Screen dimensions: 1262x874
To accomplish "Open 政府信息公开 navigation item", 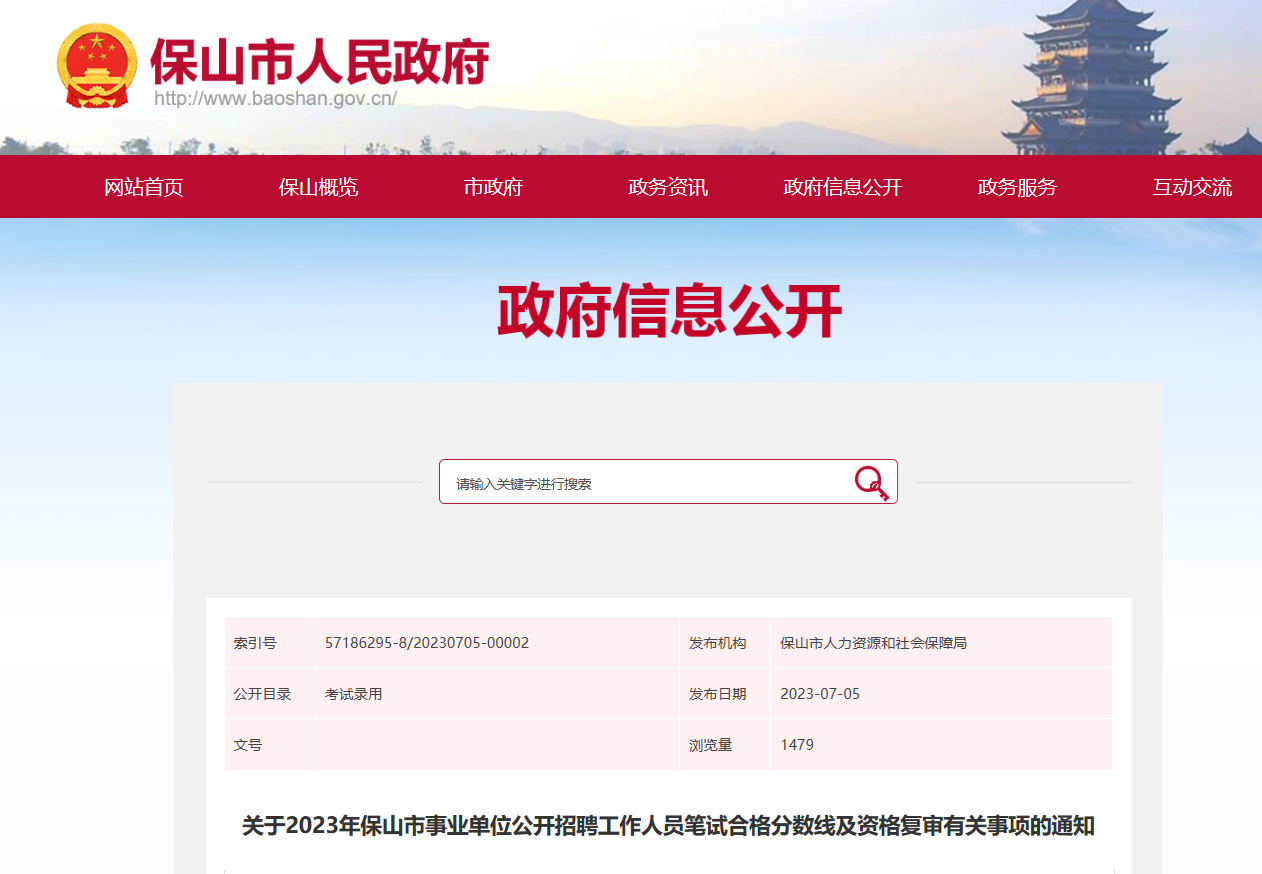I will (843, 187).
